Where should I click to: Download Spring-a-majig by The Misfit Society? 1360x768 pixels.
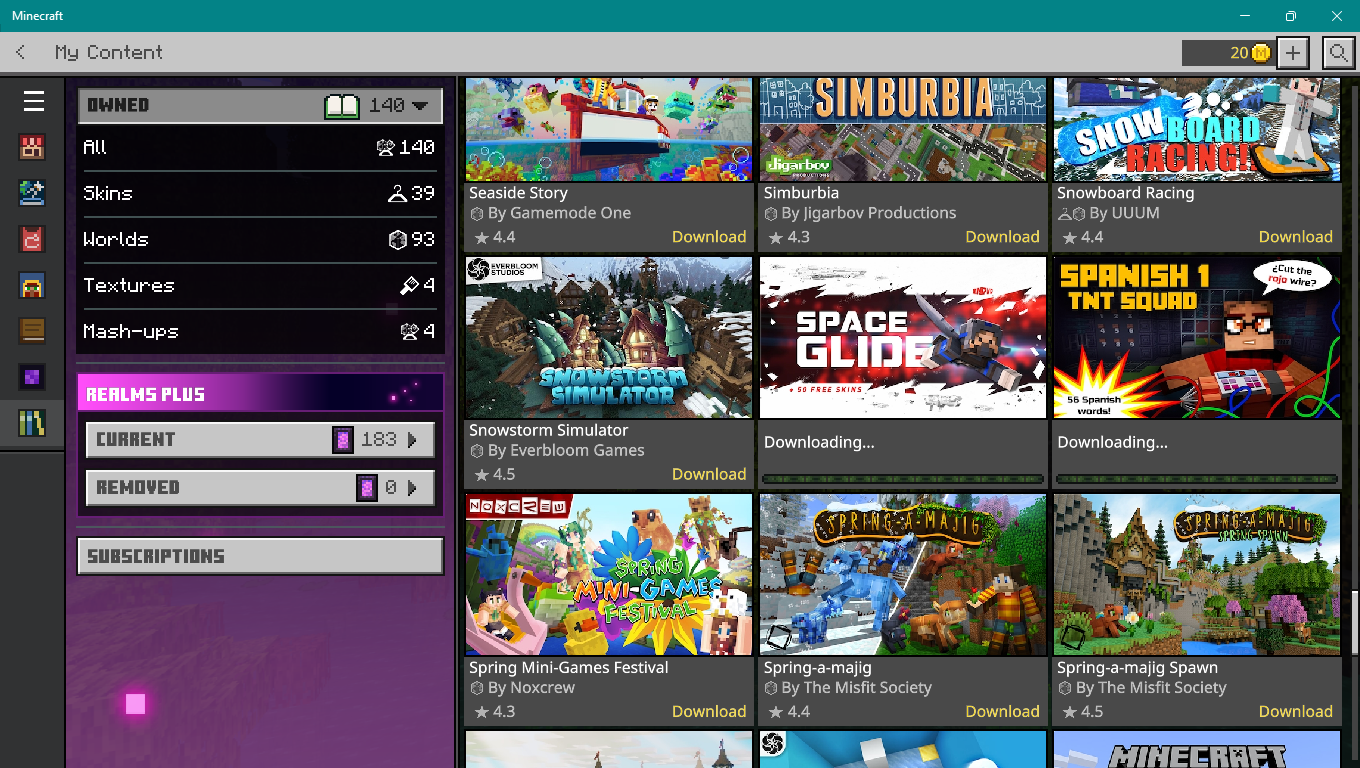pyautogui.click(x=1003, y=712)
